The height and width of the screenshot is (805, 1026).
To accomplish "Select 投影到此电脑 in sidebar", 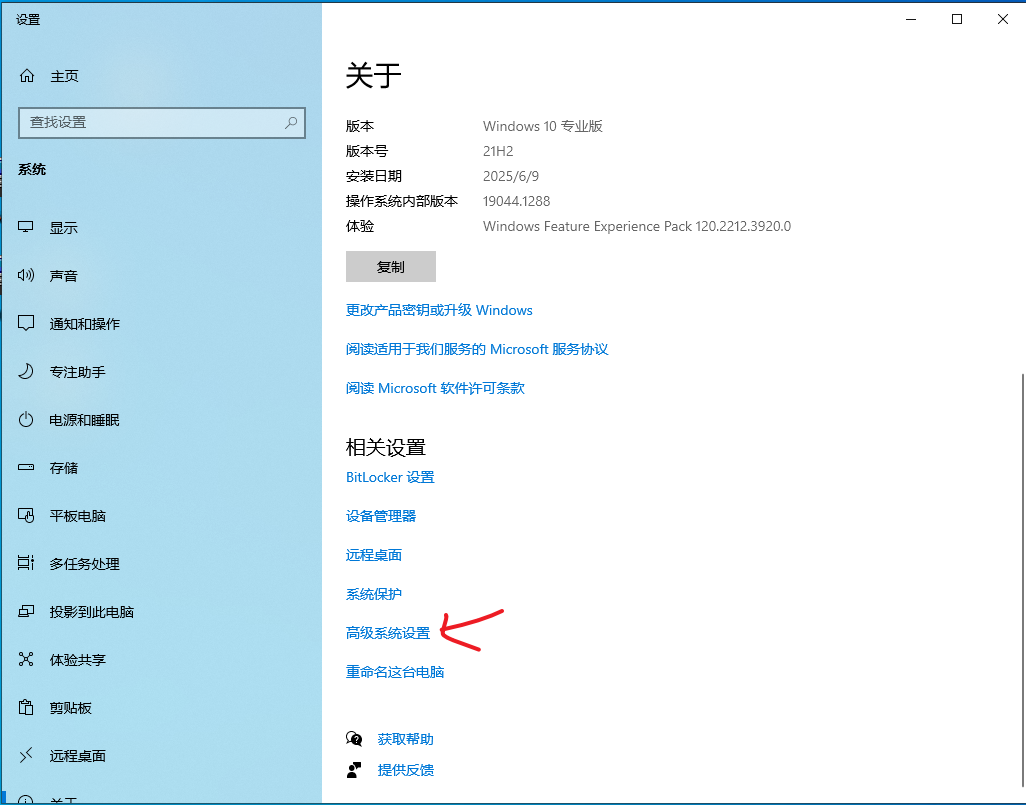I will 92,612.
